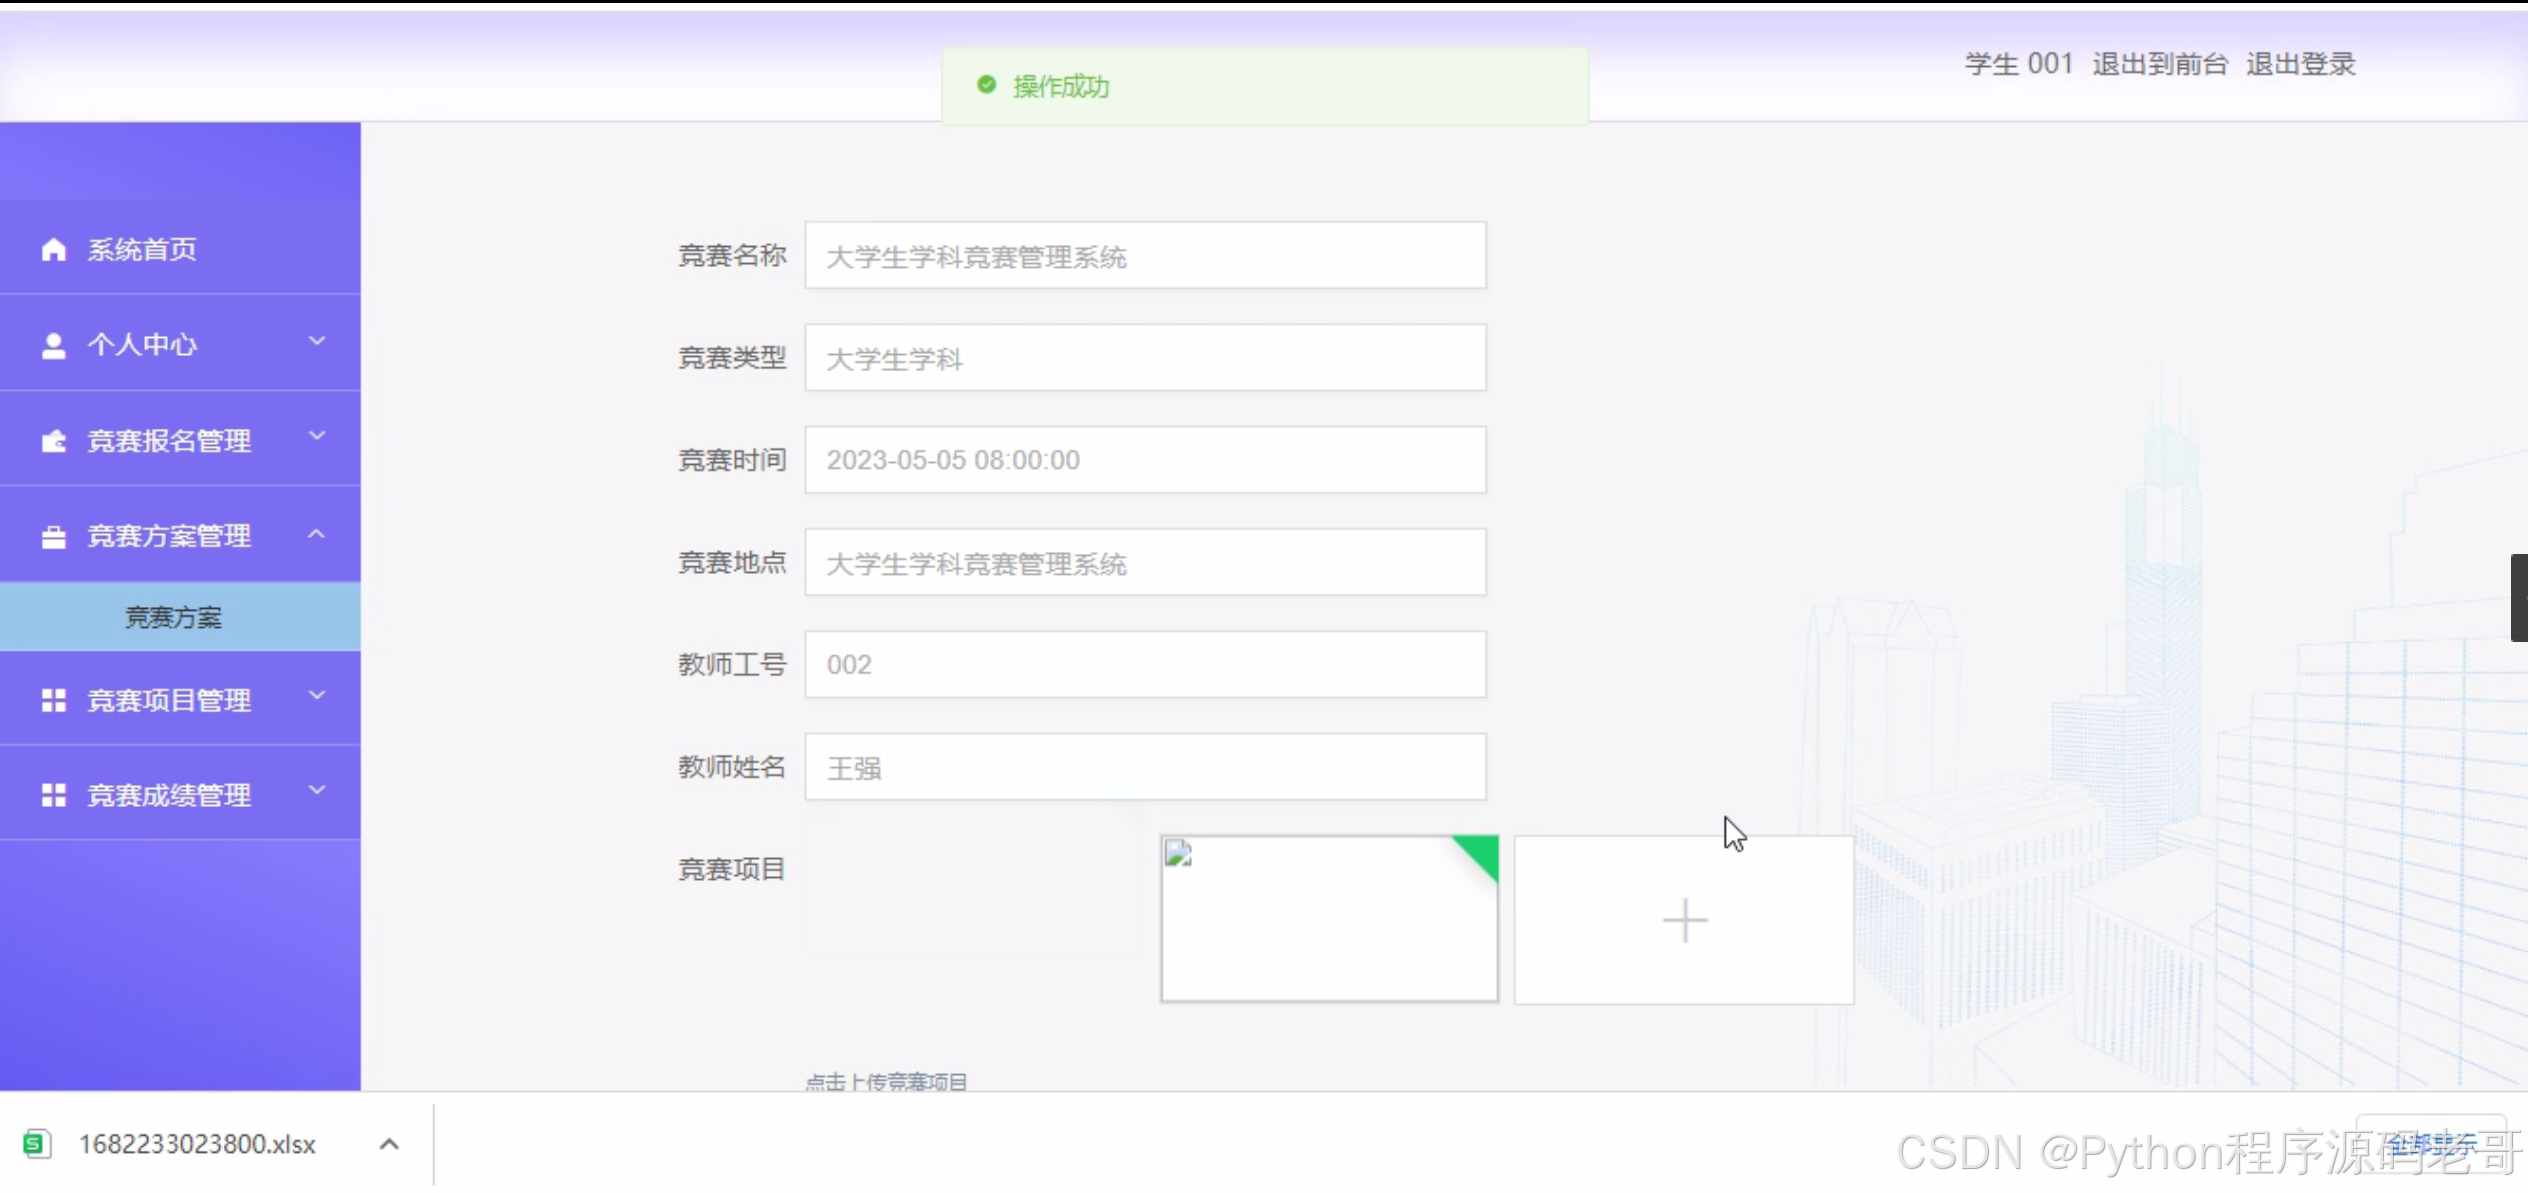Expand the 个人中心 menu chevron

coord(317,341)
